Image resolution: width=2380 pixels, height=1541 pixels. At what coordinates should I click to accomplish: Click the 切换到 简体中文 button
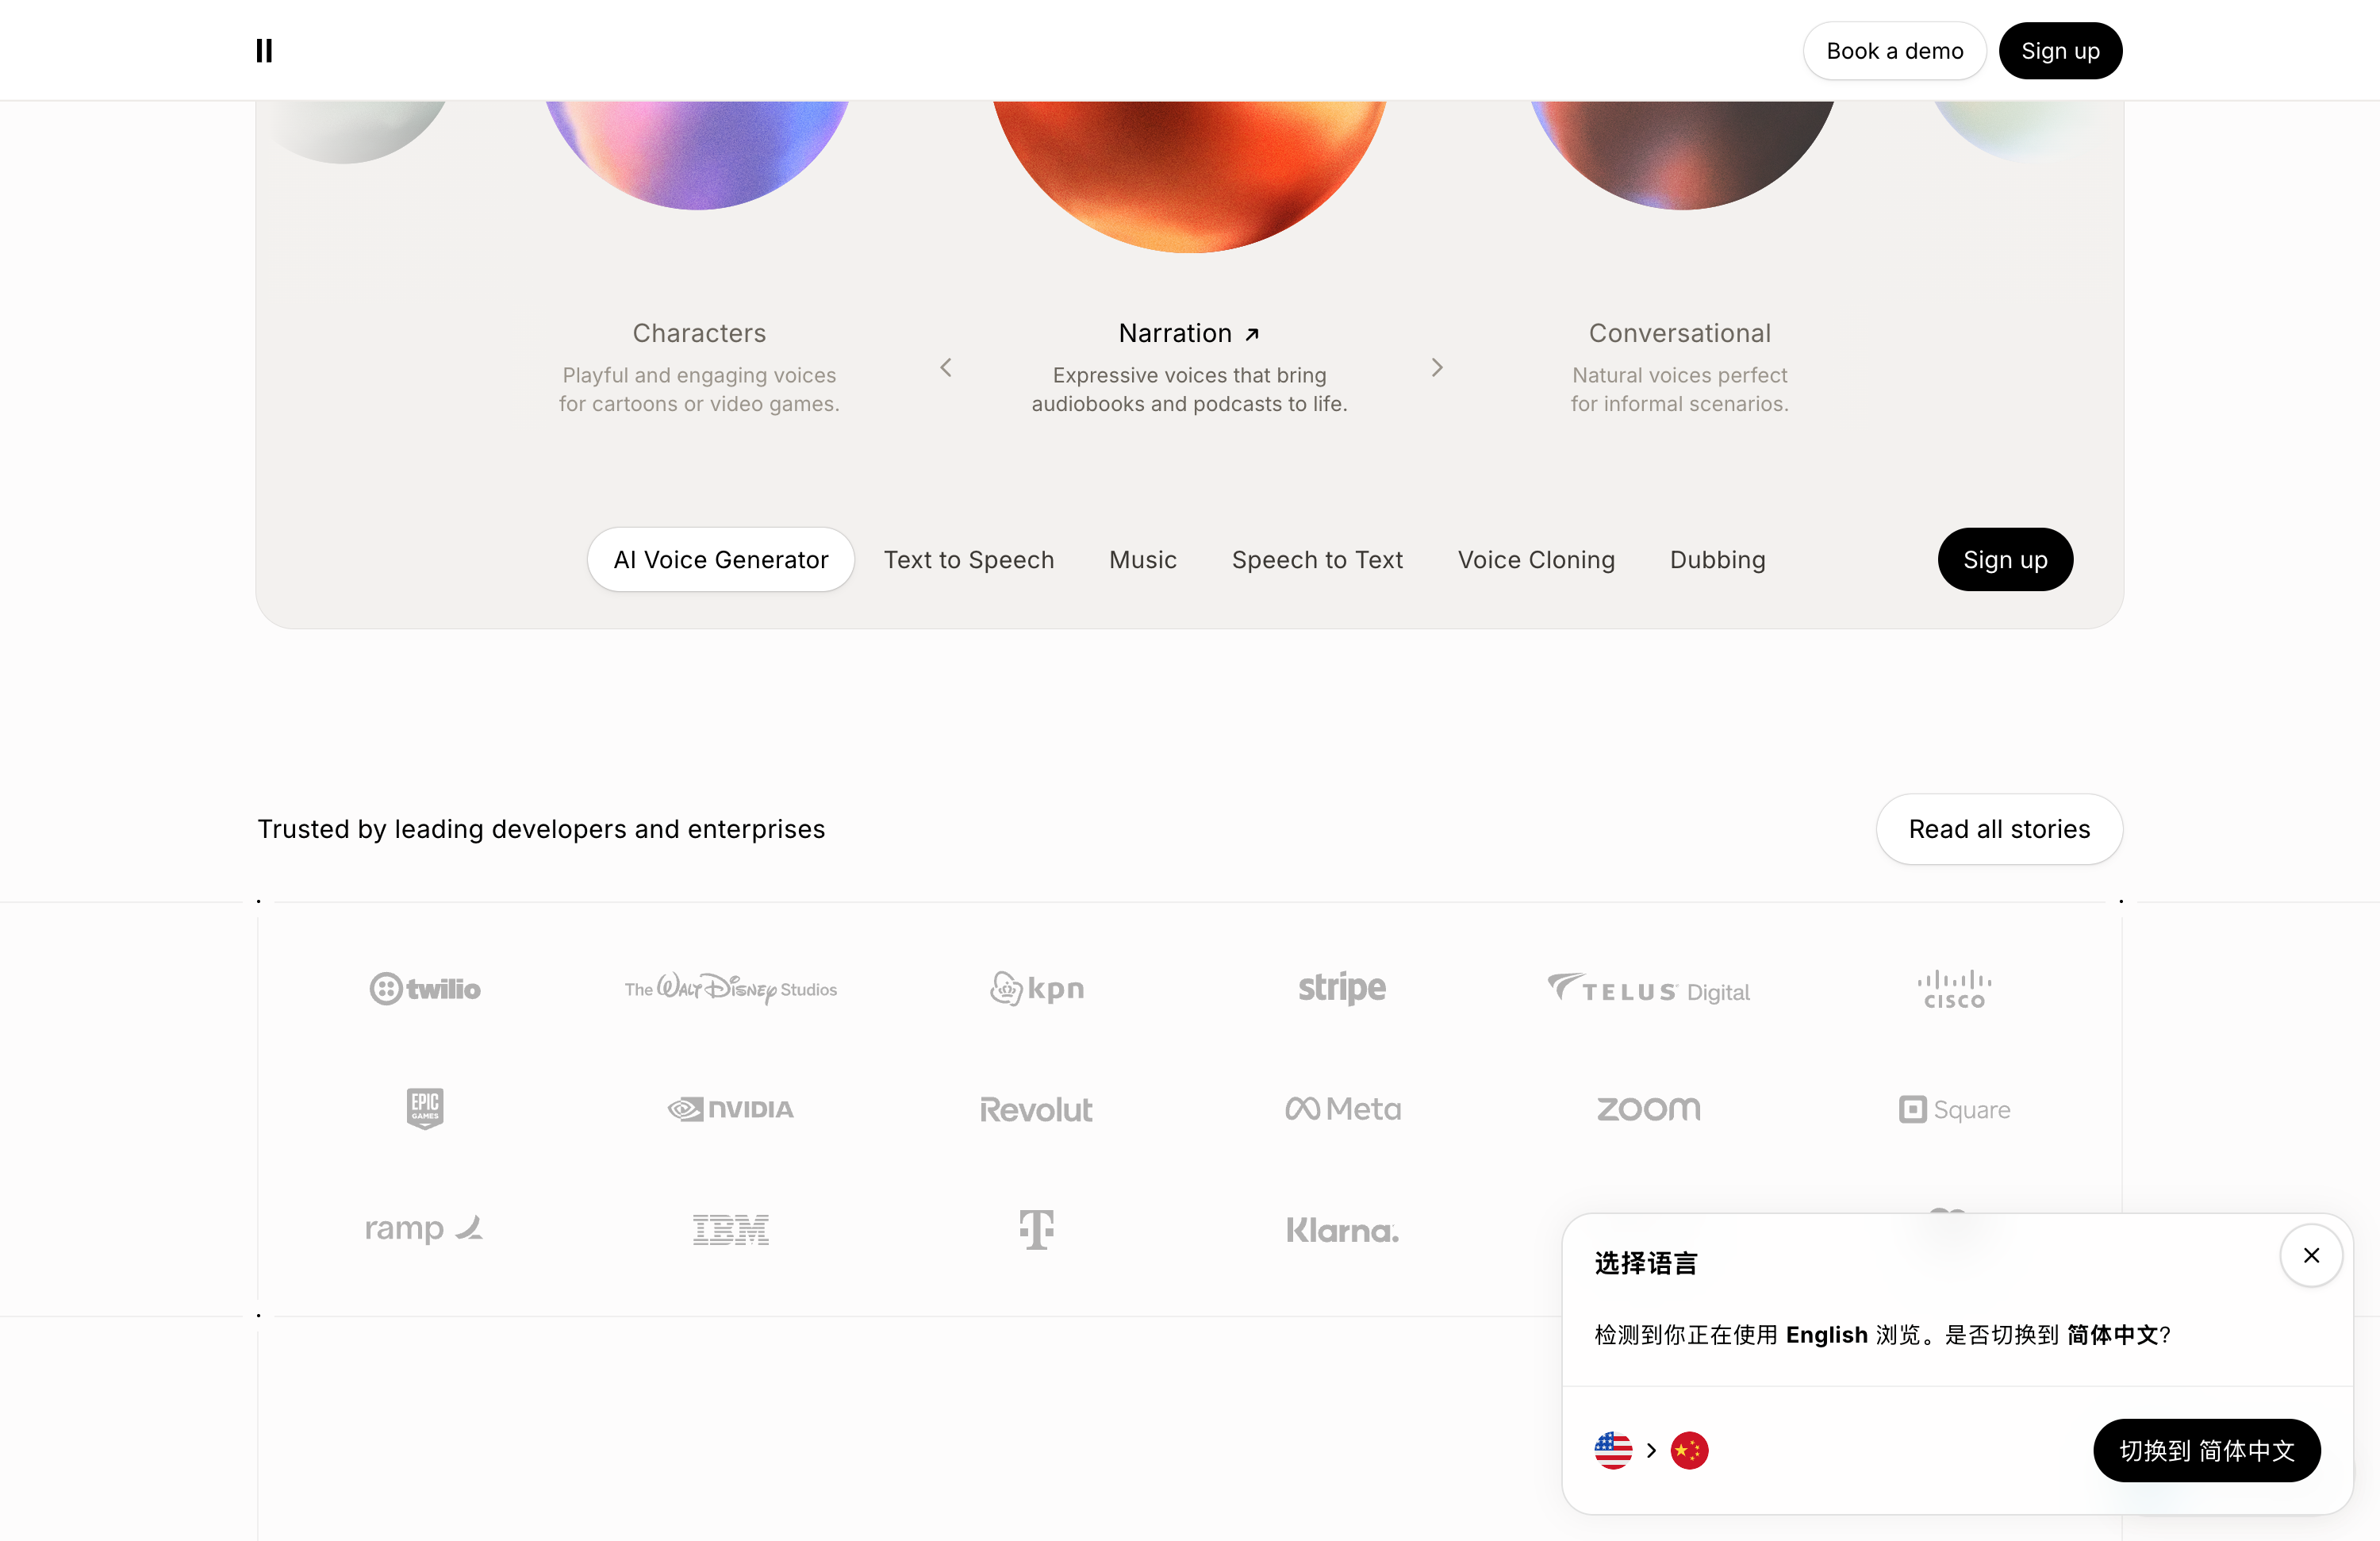(2207, 1450)
